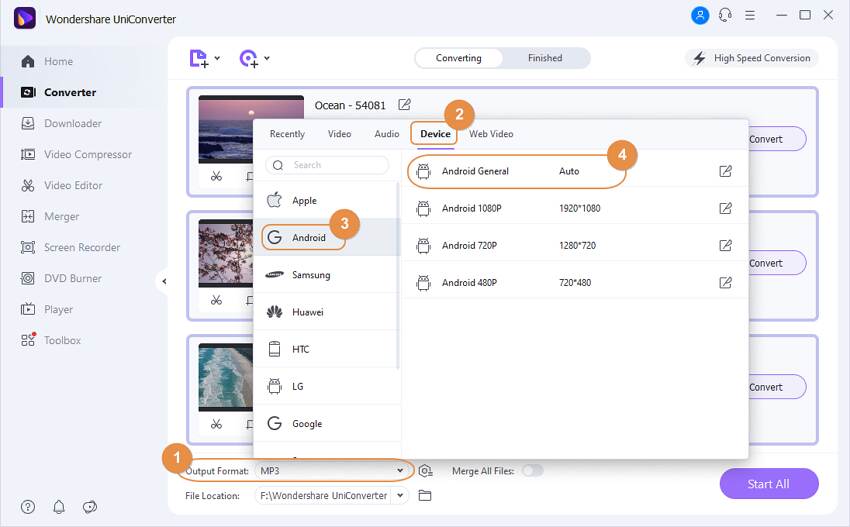Choose Google device category

(x=326, y=423)
